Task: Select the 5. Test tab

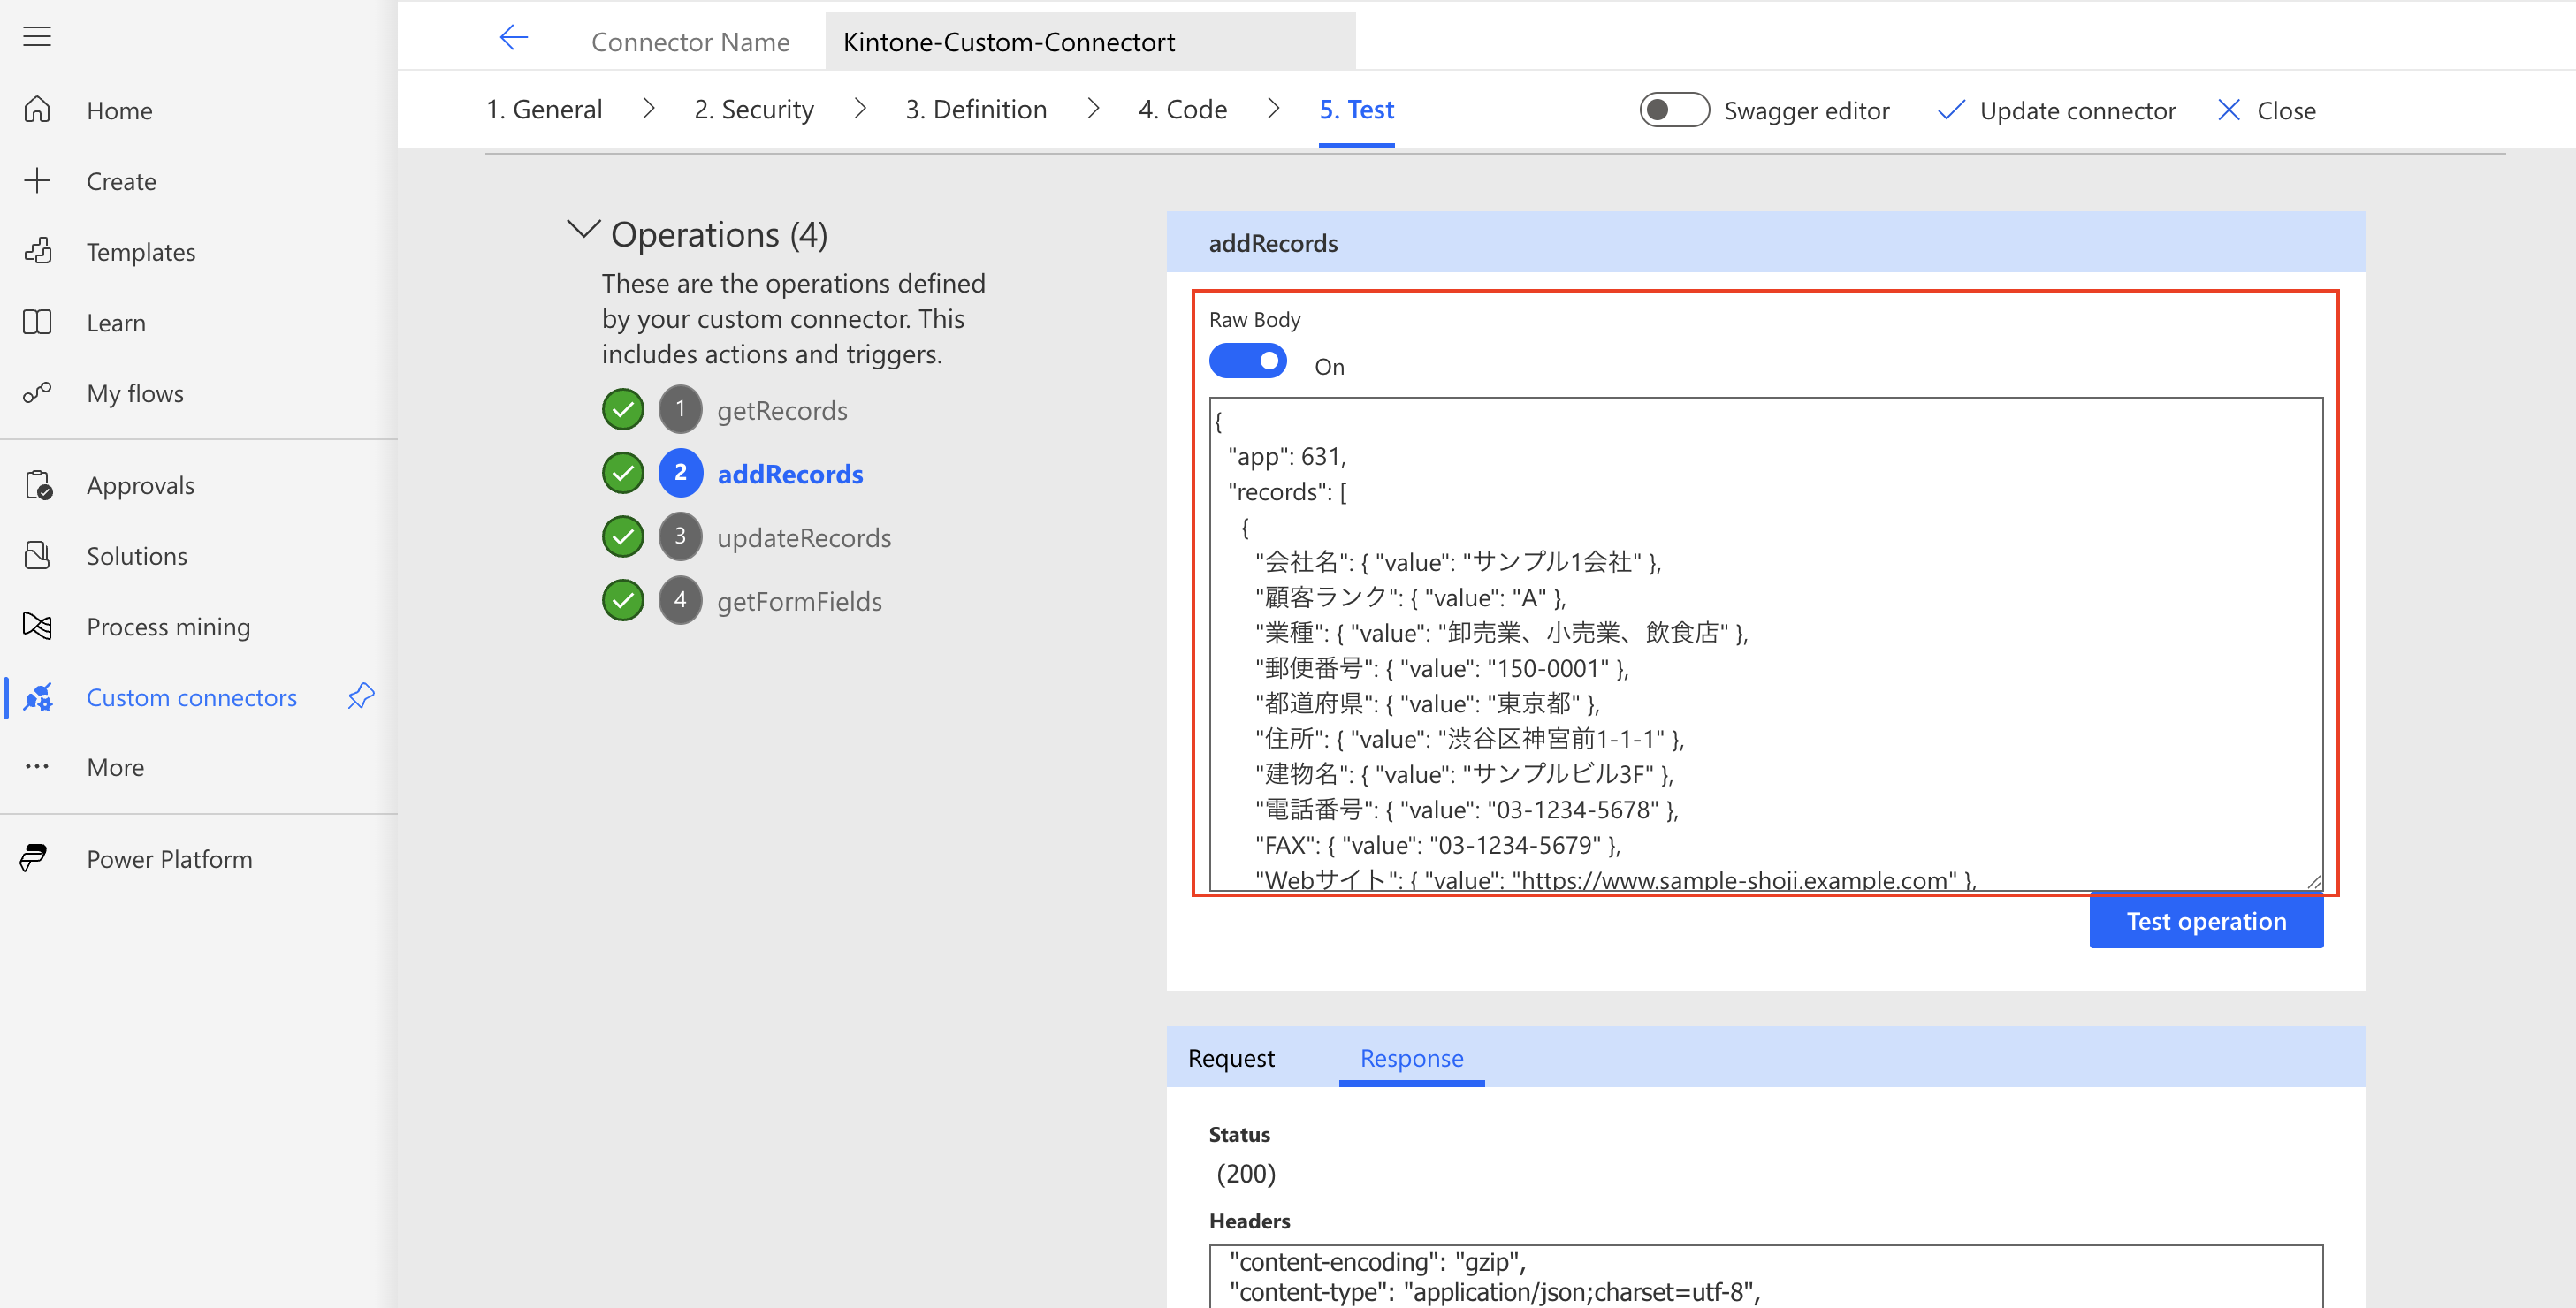Action: (1356, 109)
